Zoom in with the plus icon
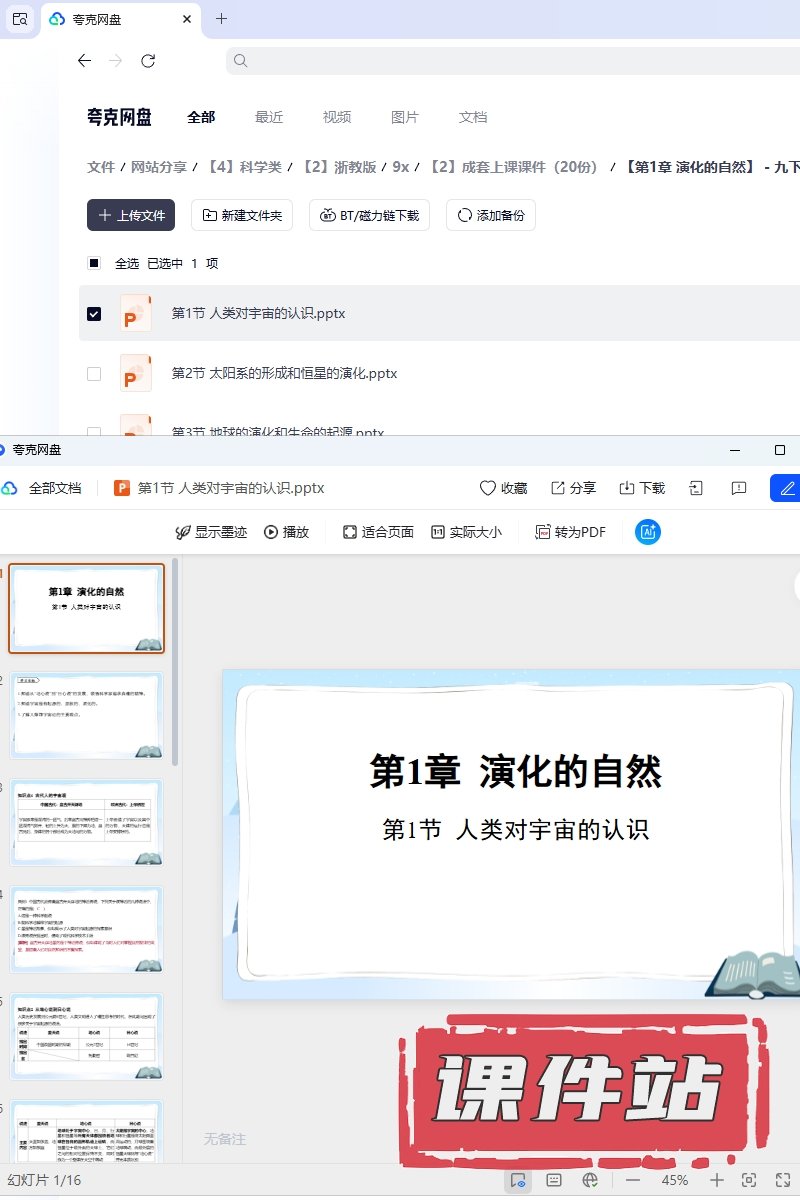Viewport: 800px width, 1200px height. point(716,1180)
